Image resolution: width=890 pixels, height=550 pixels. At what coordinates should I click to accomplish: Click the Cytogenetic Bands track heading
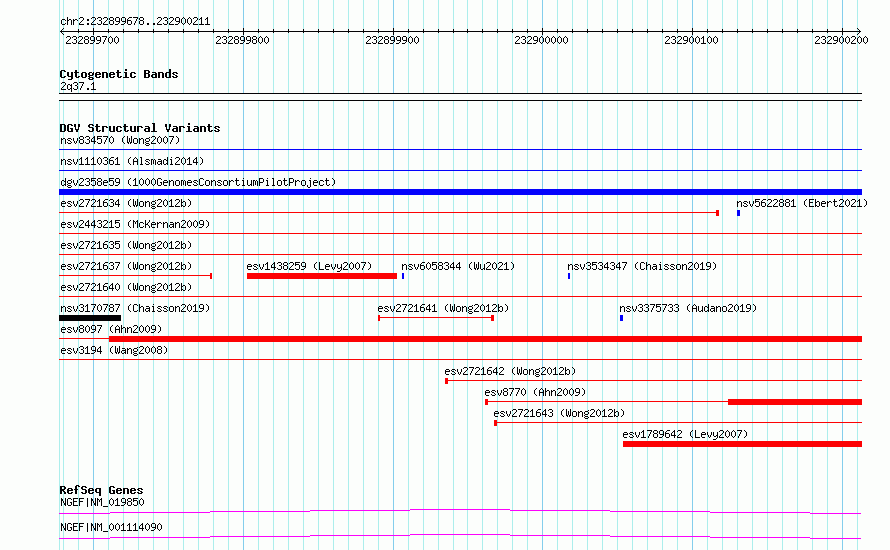tap(119, 74)
